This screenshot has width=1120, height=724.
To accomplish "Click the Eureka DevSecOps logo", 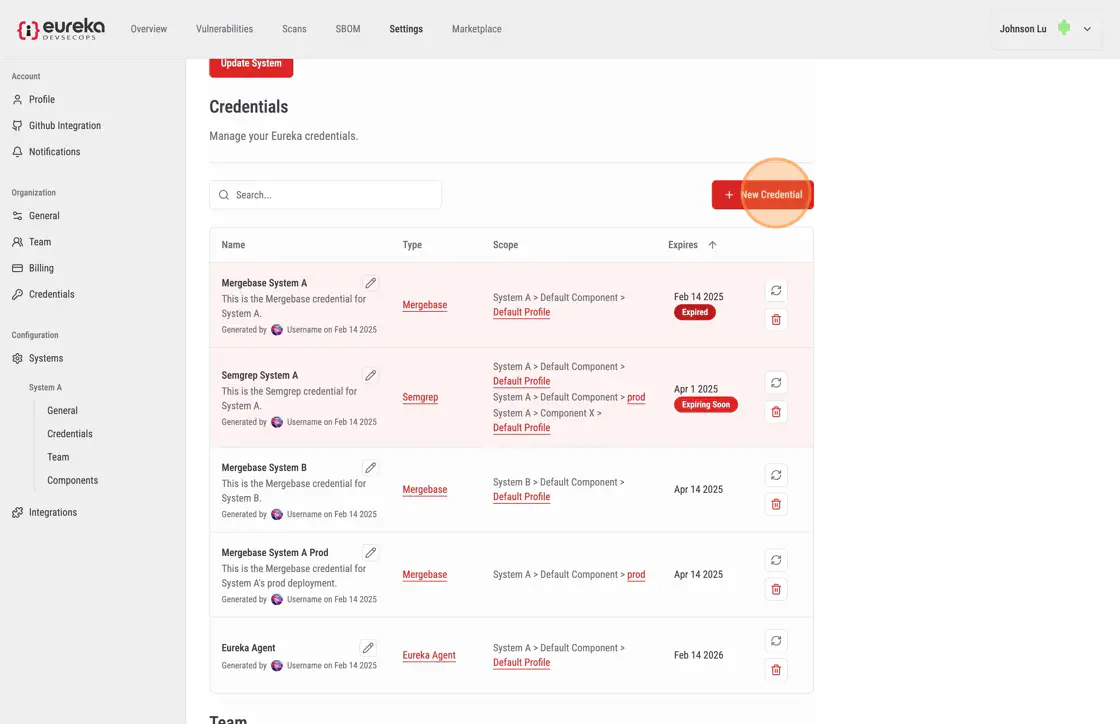I will click(x=61, y=29).
